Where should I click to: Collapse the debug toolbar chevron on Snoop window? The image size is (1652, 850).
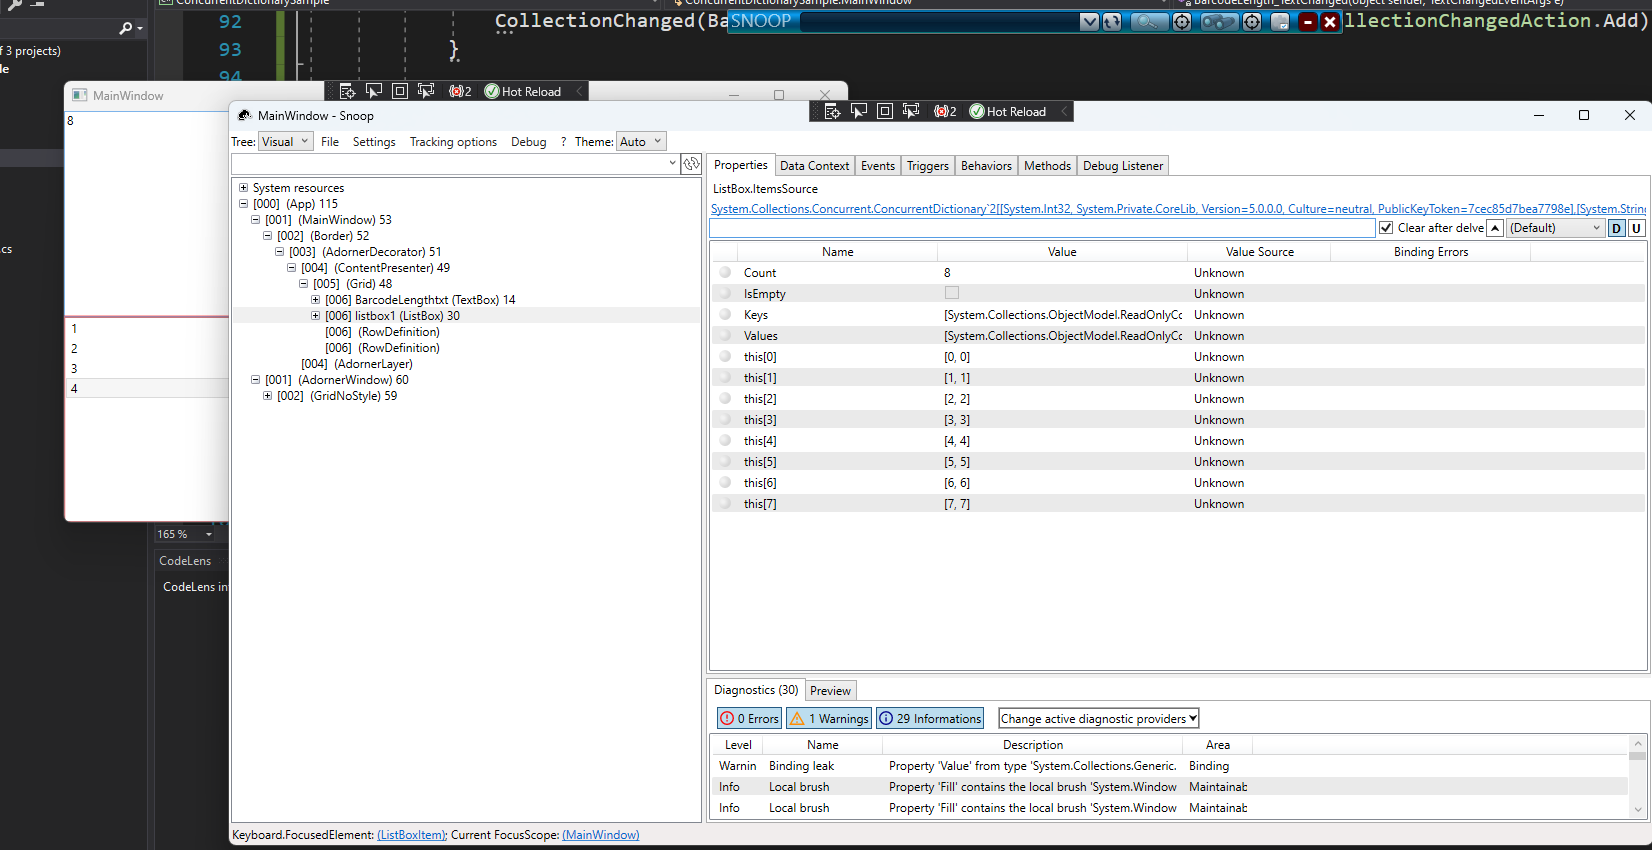tap(1064, 111)
